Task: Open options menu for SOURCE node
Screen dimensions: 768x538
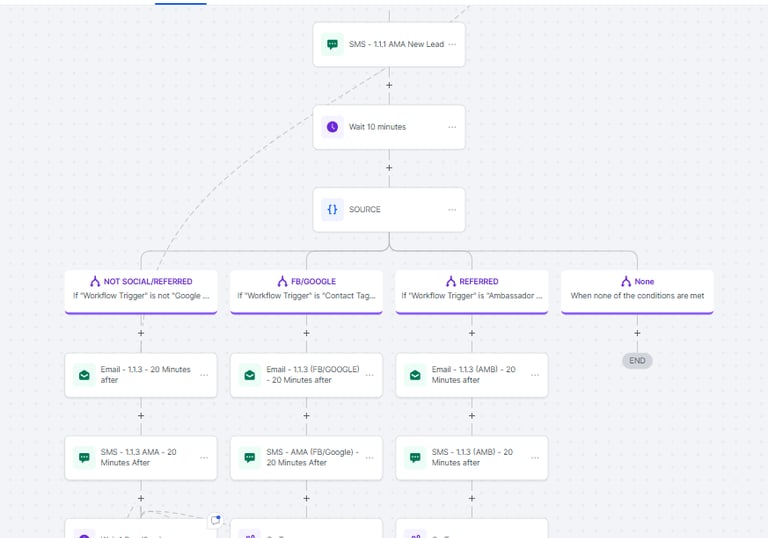Action: pos(452,210)
